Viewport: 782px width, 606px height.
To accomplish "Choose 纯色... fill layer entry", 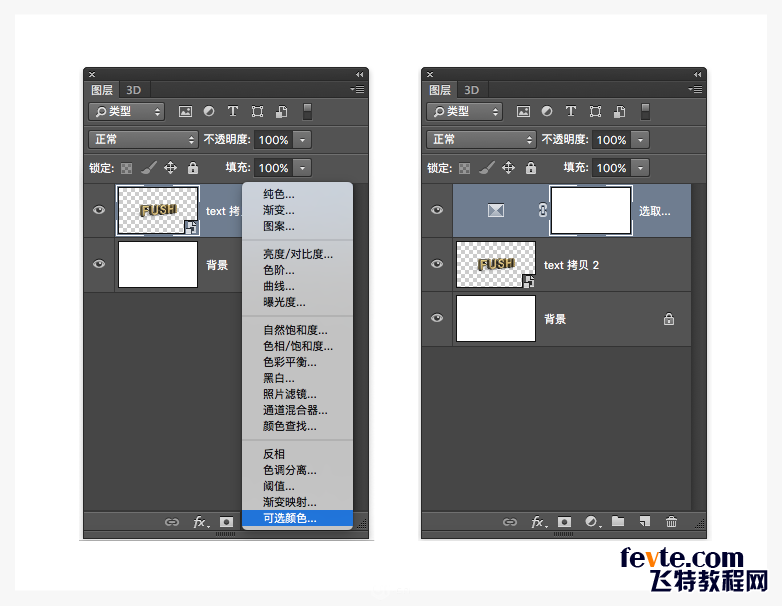I will [x=297, y=195].
